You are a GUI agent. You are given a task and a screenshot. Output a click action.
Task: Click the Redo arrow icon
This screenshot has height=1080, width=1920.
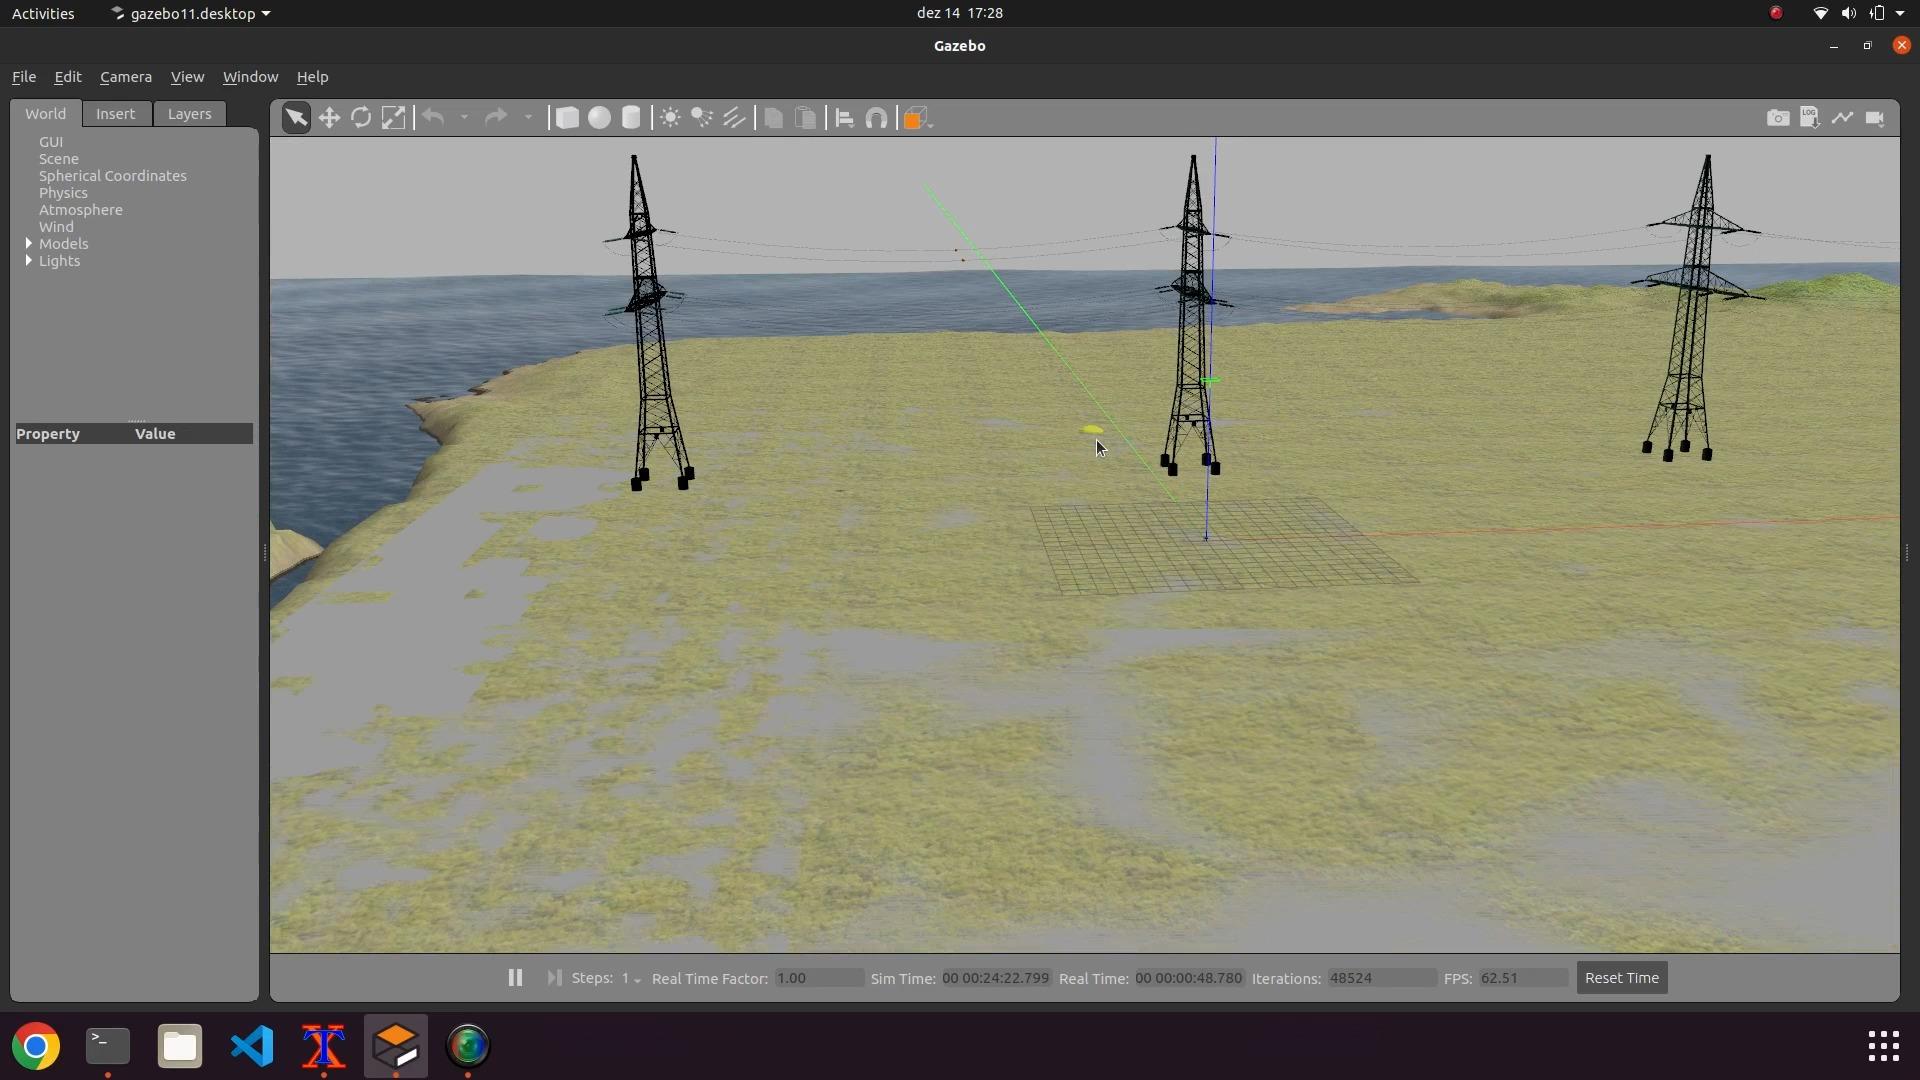pos(496,118)
